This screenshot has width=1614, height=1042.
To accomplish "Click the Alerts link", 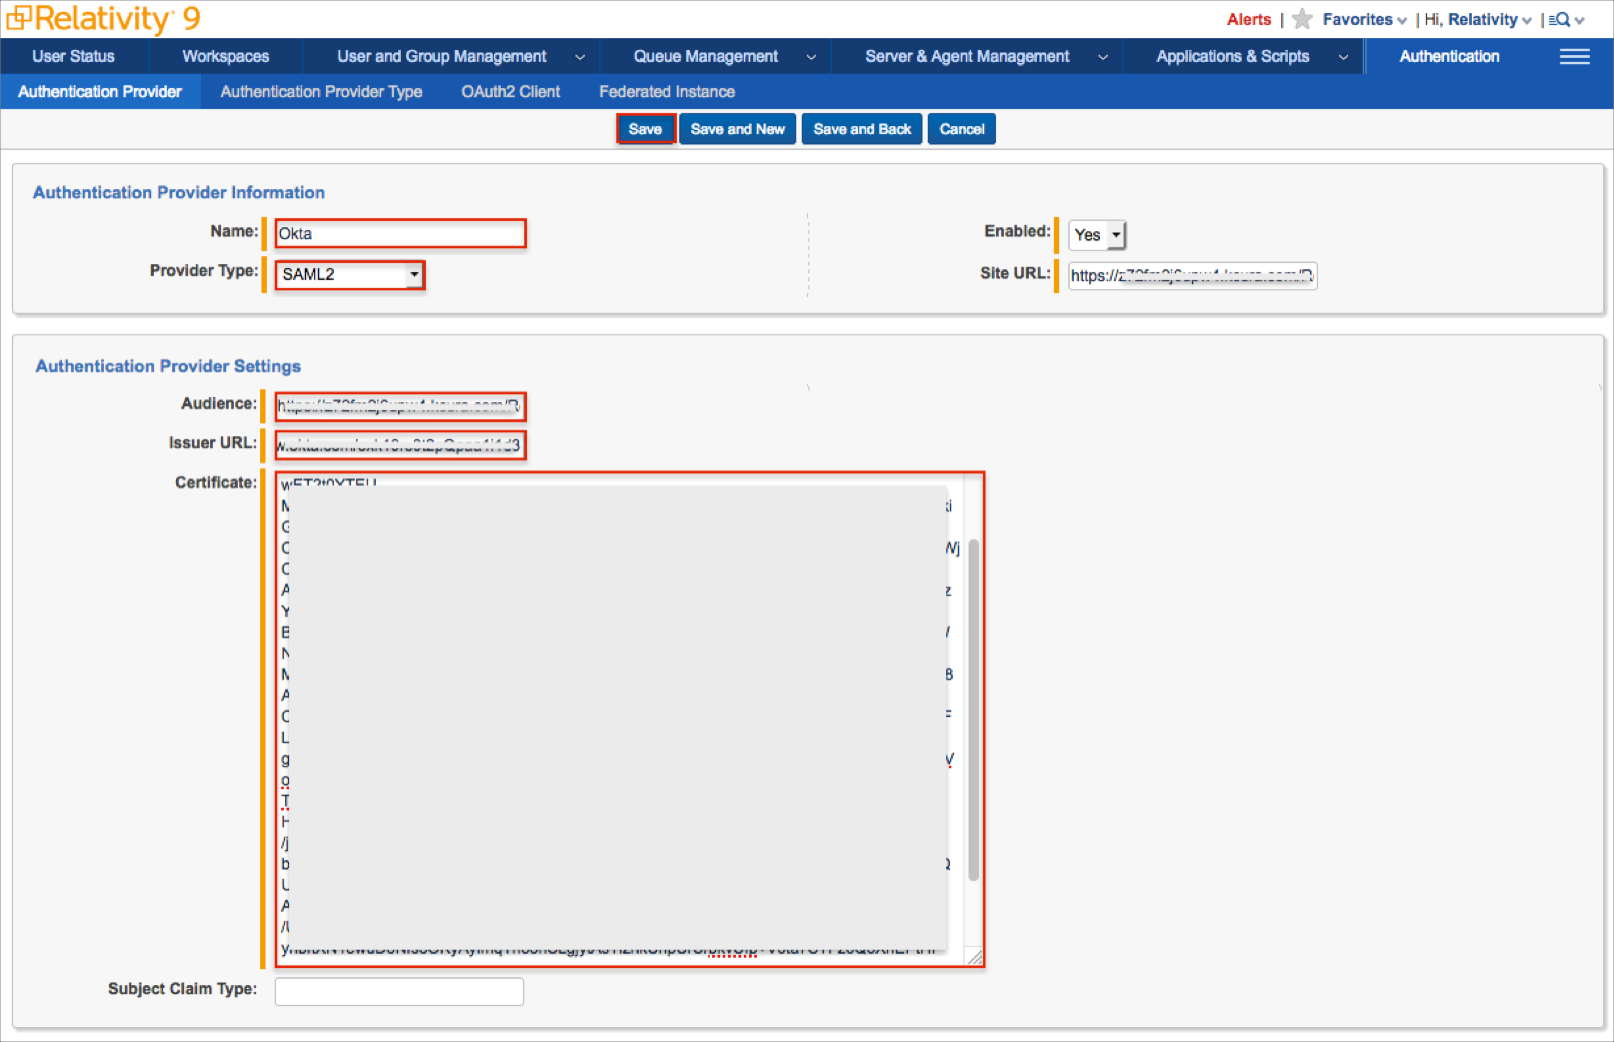I will pyautogui.click(x=1248, y=20).
